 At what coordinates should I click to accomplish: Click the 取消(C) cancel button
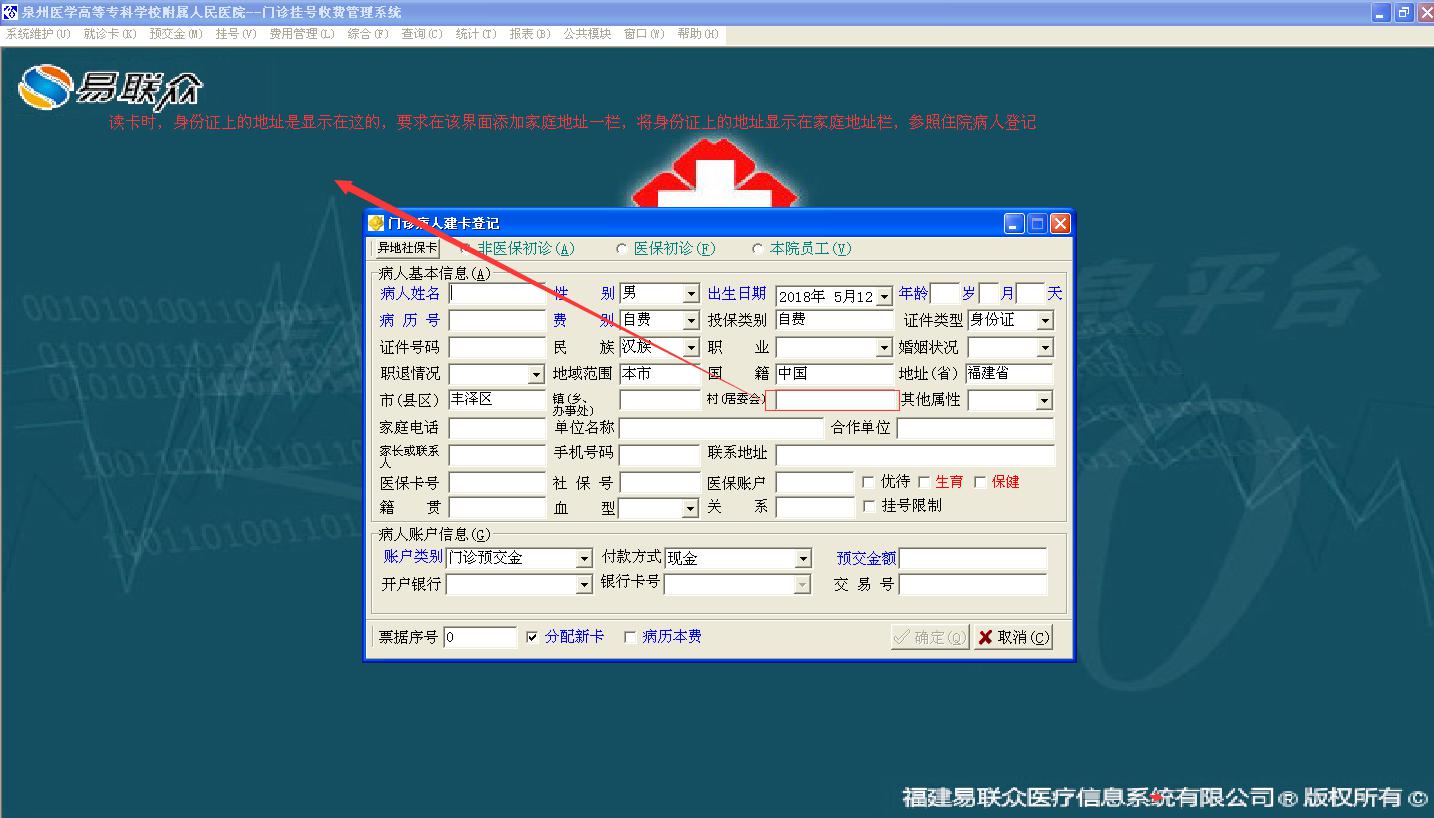click(1013, 637)
